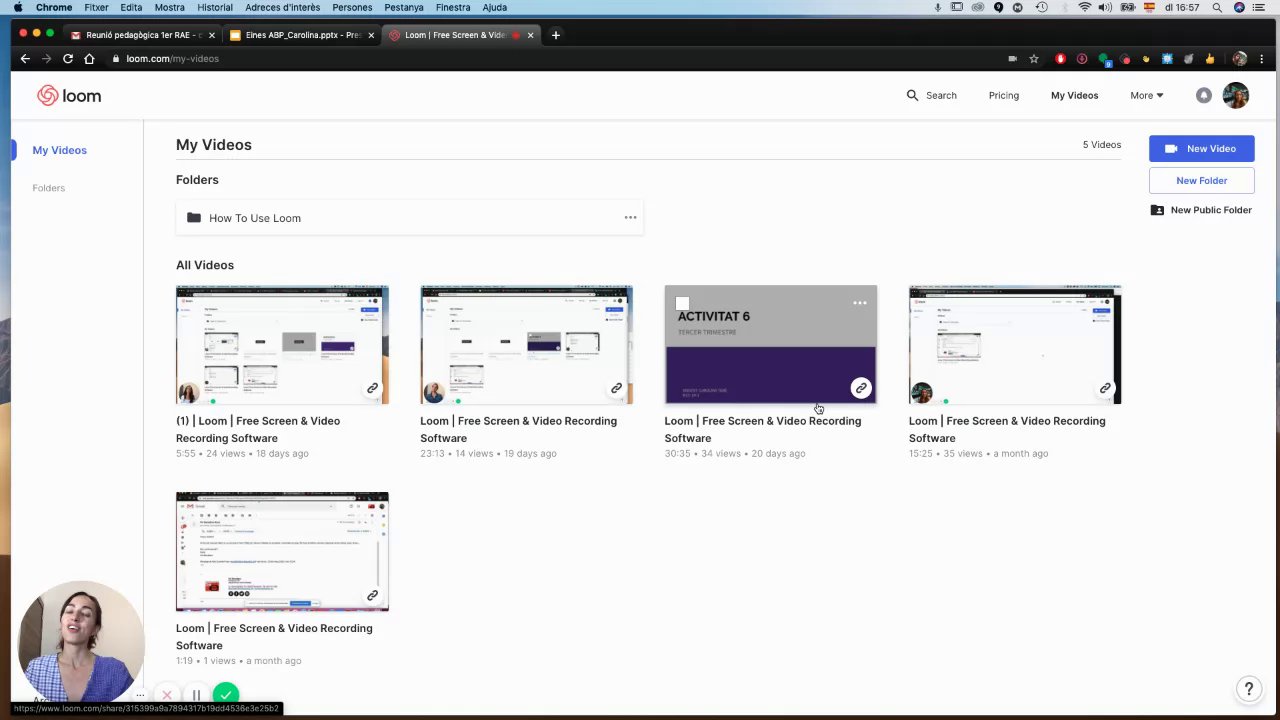The width and height of the screenshot is (1280, 720).
Task: Open the 15:25 video thumbnail
Action: coord(1015,345)
